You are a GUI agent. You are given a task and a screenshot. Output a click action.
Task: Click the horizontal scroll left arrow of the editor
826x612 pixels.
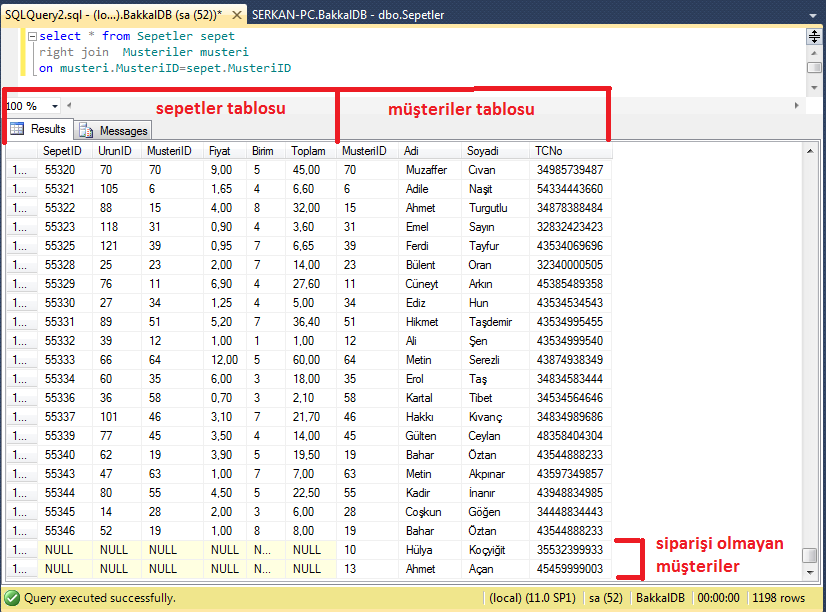pyautogui.click(x=69, y=105)
